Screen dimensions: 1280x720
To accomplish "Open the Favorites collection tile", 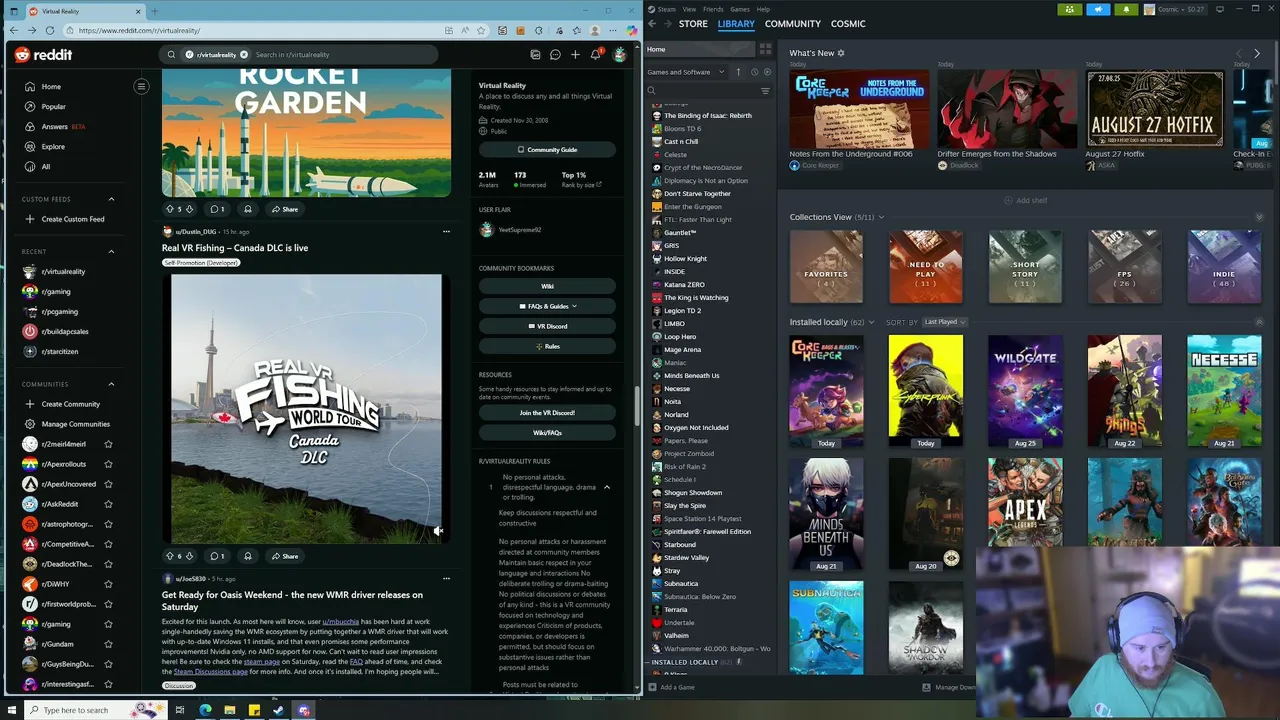I will click(x=826, y=267).
